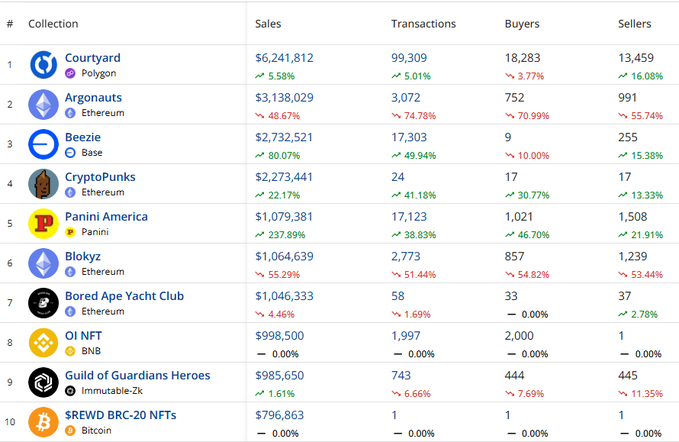Click the # rank column header
679x442 pixels.
10,24
